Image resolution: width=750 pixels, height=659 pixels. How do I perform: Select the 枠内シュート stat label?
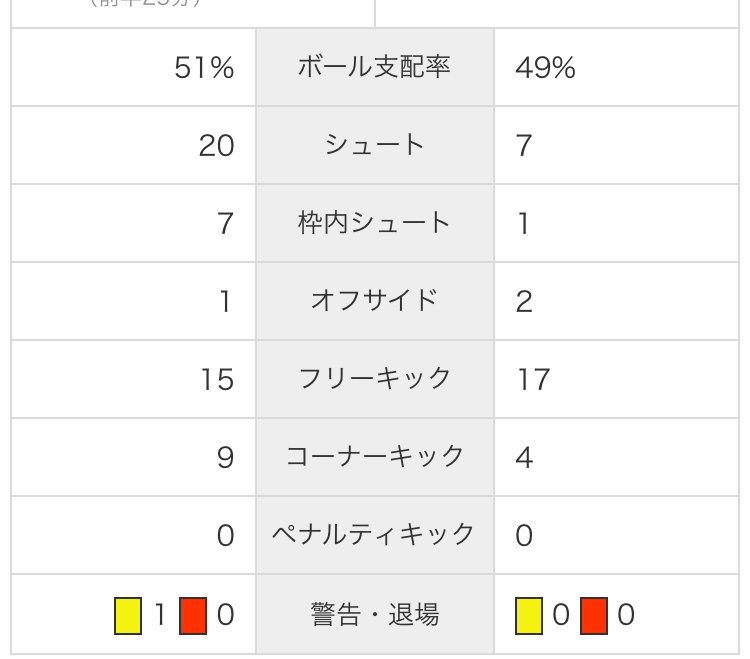[x=374, y=223]
